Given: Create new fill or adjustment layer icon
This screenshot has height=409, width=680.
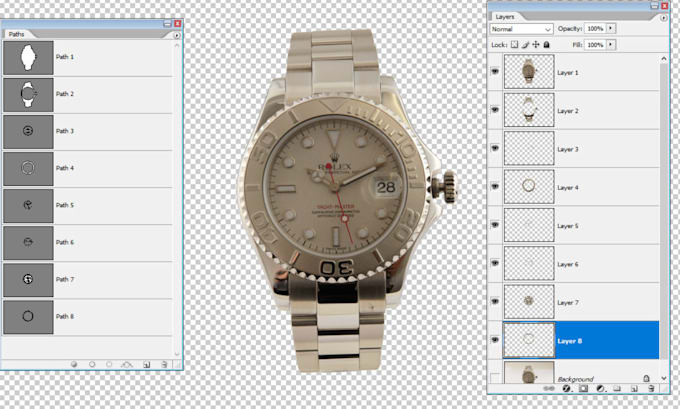Looking at the screenshot, I should point(600,389).
